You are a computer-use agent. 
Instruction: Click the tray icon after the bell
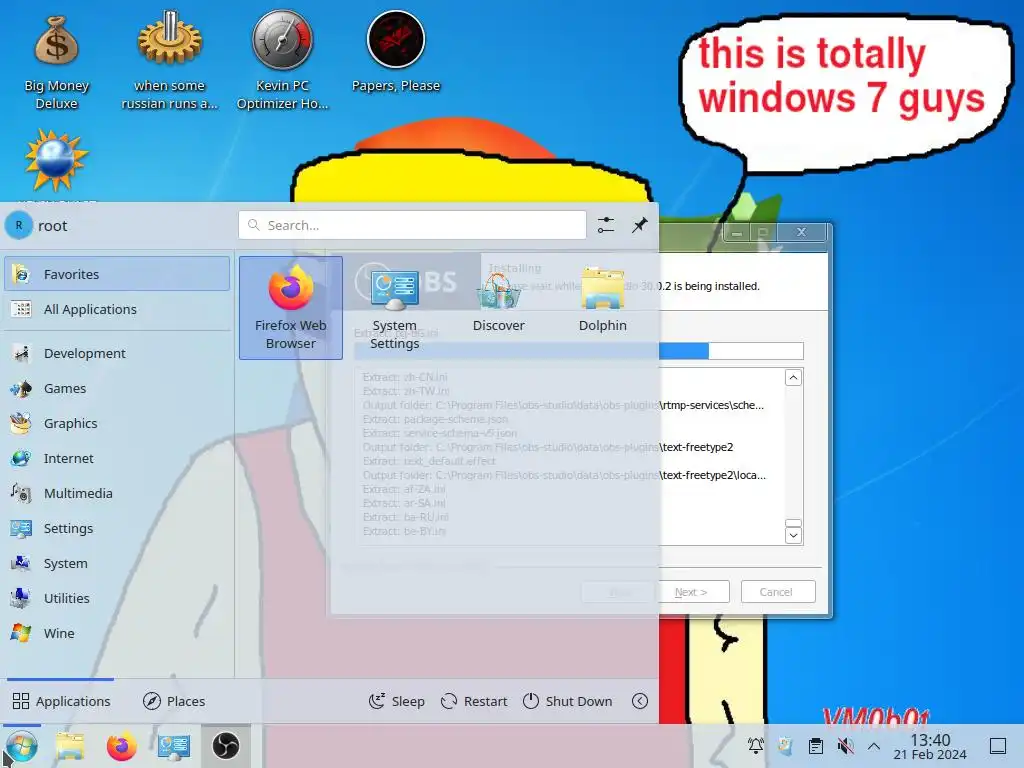point(786,746)
